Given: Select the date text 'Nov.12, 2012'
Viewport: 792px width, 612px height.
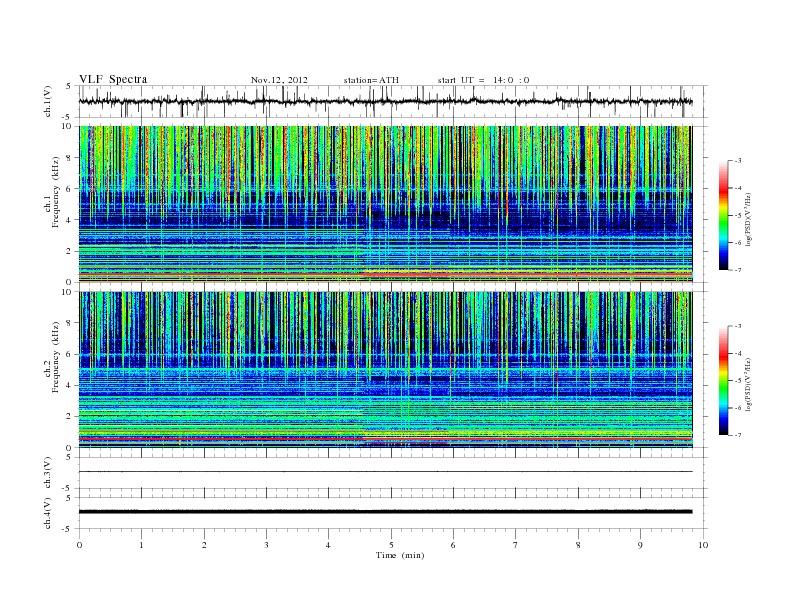Looking at the screenshot, I should click(x=279, y=80).
